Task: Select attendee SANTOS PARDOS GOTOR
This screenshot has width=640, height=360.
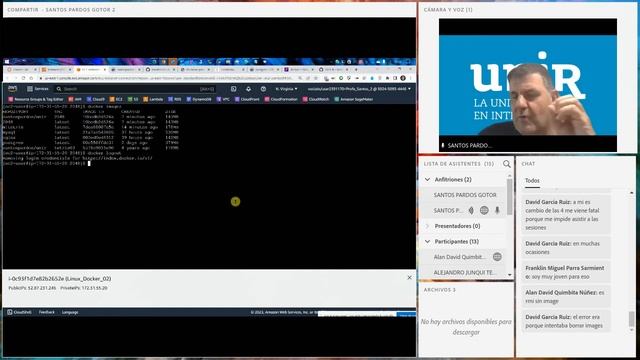Action: (465, 195)
